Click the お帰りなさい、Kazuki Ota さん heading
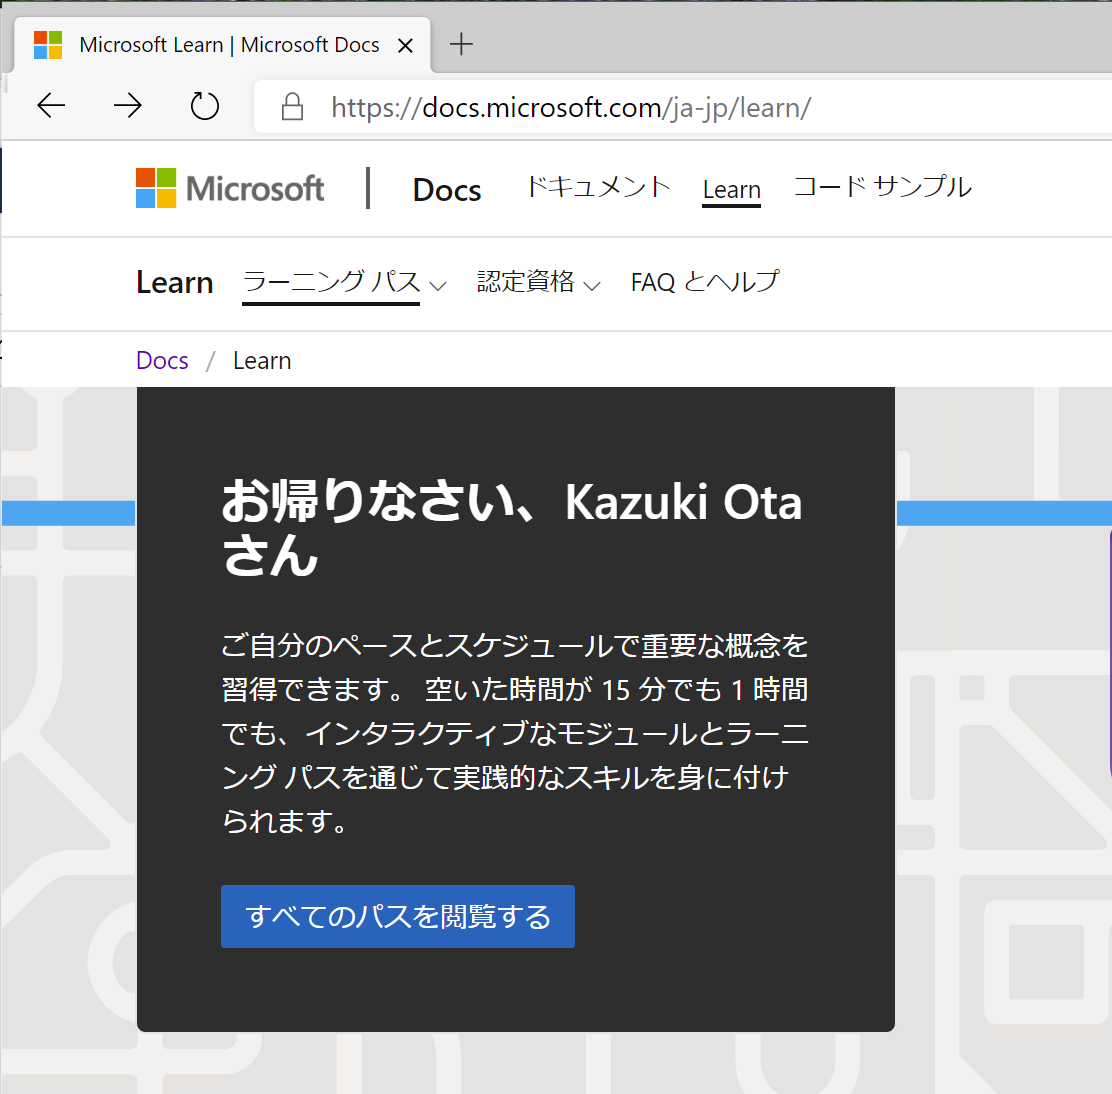The height and width of the screenshot is (1094, 1112). coord(512,528)
